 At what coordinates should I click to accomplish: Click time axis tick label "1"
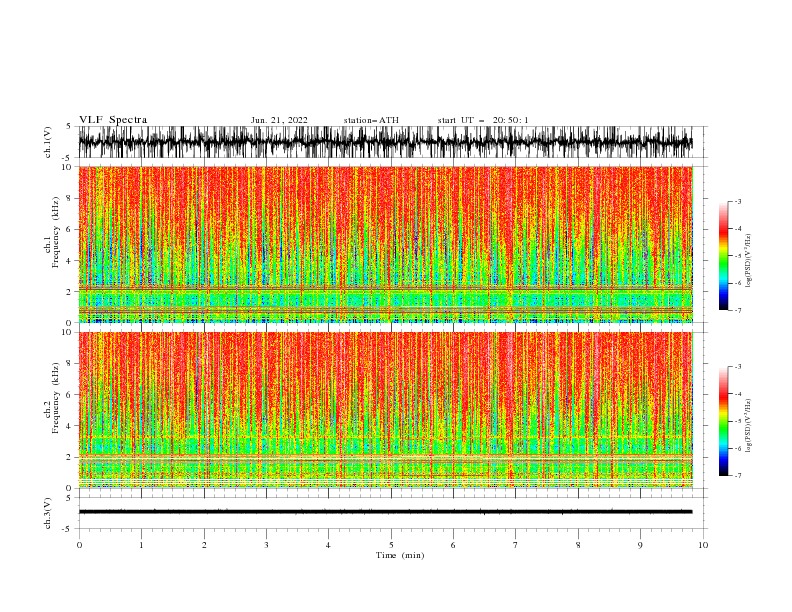click(x=141, y=545)
